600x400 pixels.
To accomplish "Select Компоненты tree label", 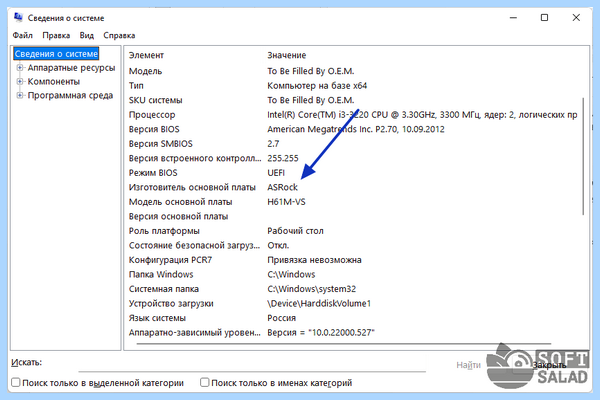I will (x=54, y=82).
